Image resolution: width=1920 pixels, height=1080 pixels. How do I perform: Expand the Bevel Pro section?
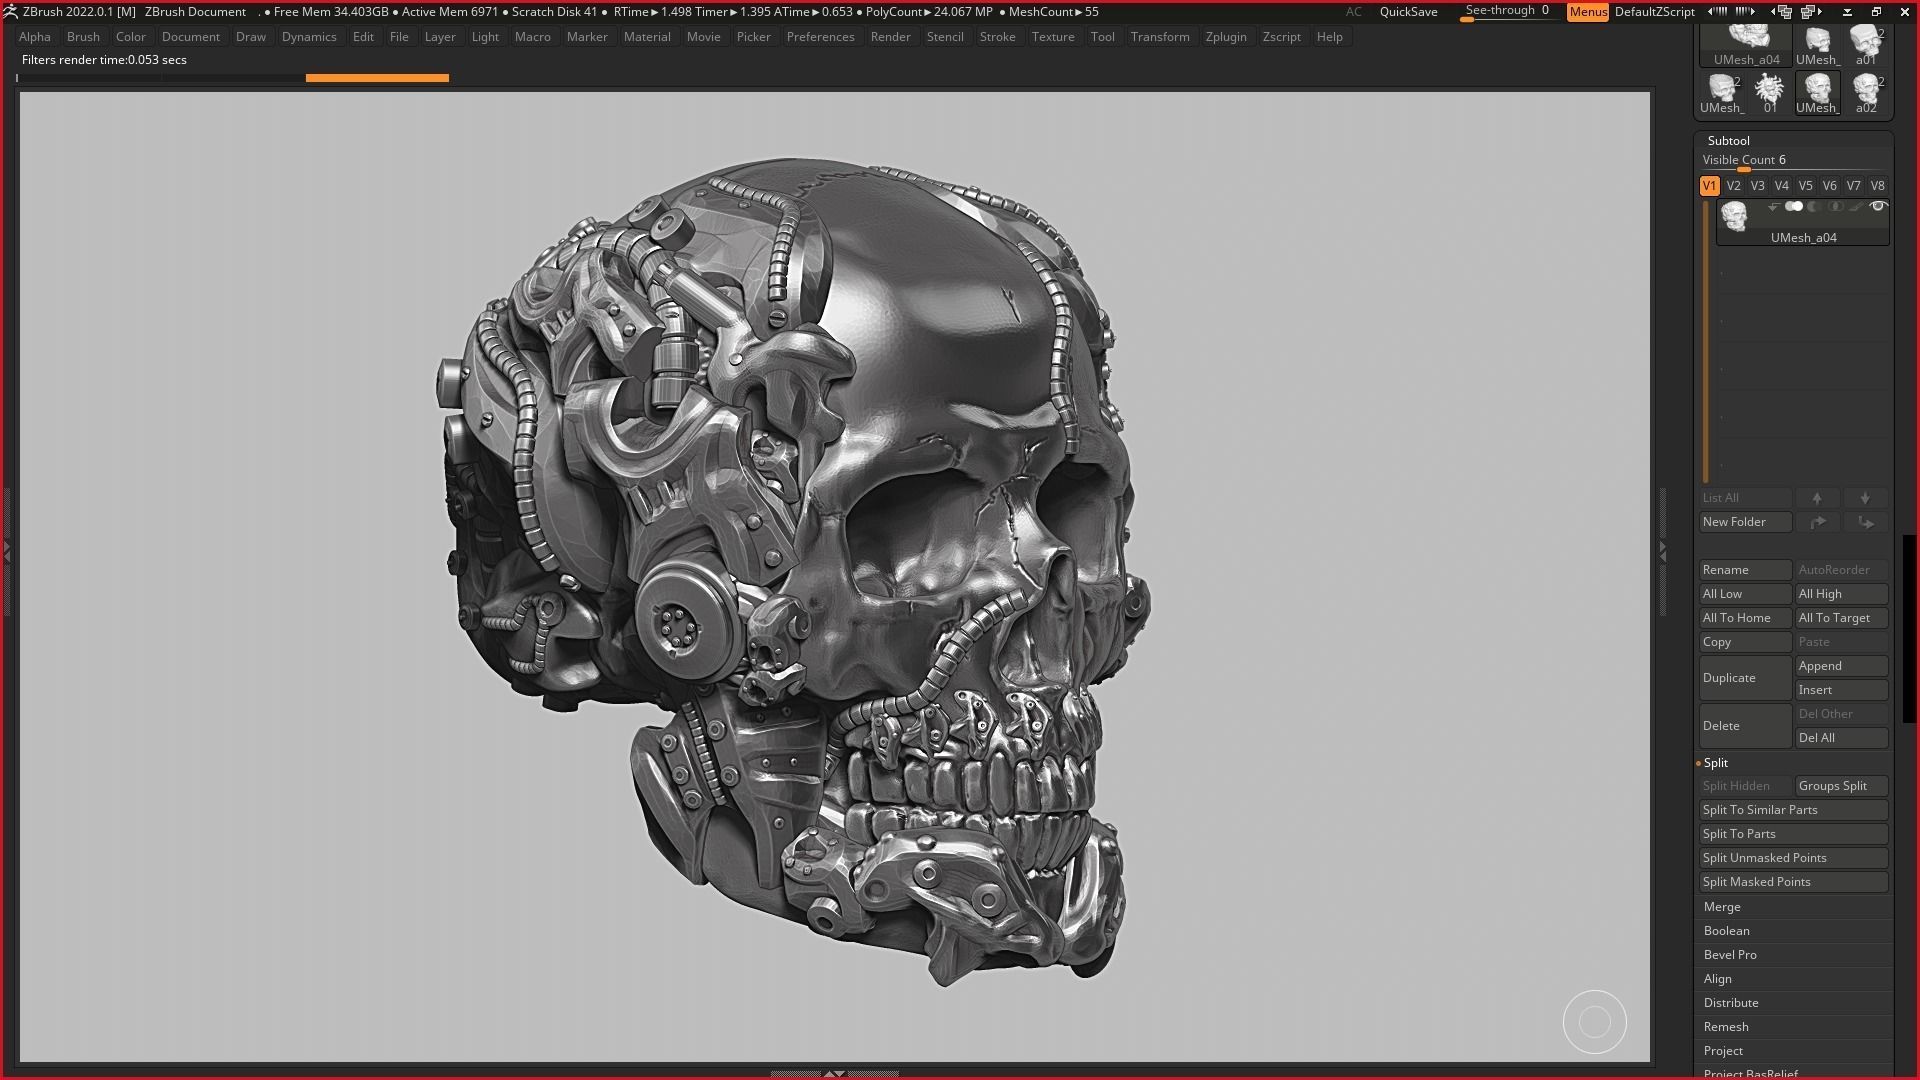pos(1730,955)
